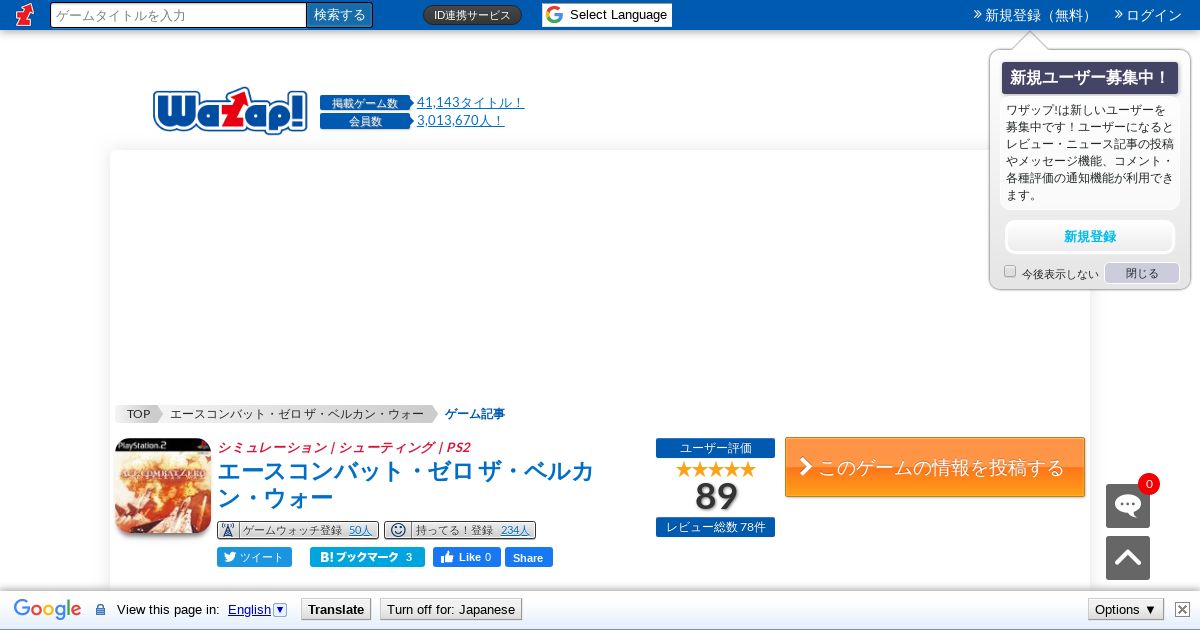Click the レビュー総数 78件 label
Viewport: 1200px width, 630px height.
(715, 527)
